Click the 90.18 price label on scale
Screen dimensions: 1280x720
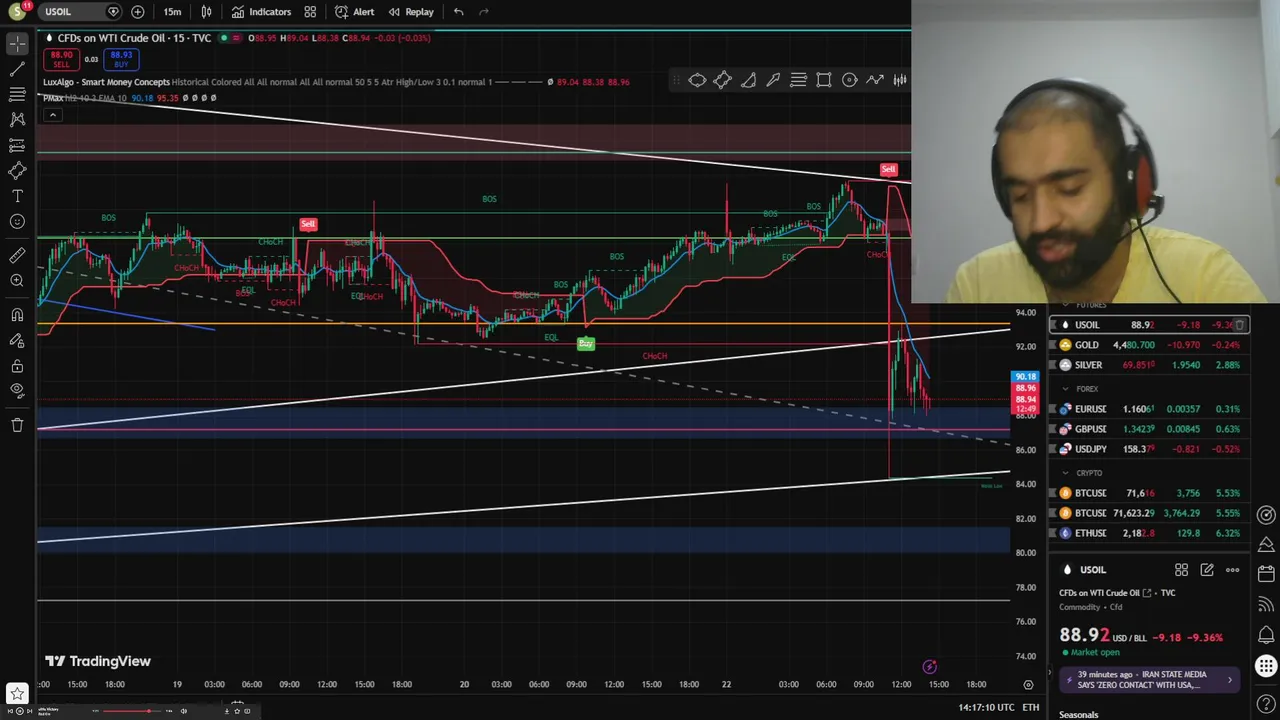(x=1026, y=377)
